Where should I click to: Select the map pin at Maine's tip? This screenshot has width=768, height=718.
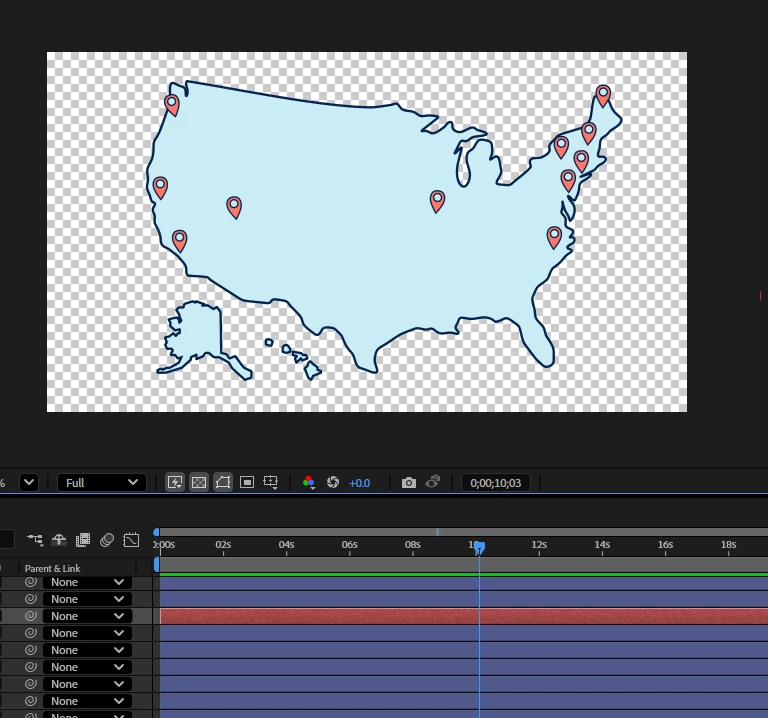(603, 96)
